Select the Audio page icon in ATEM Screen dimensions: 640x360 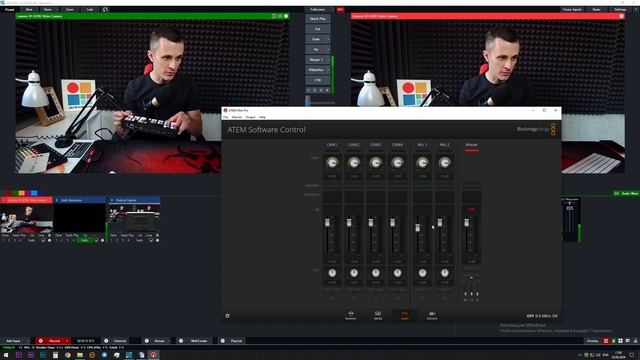(404, 315)
